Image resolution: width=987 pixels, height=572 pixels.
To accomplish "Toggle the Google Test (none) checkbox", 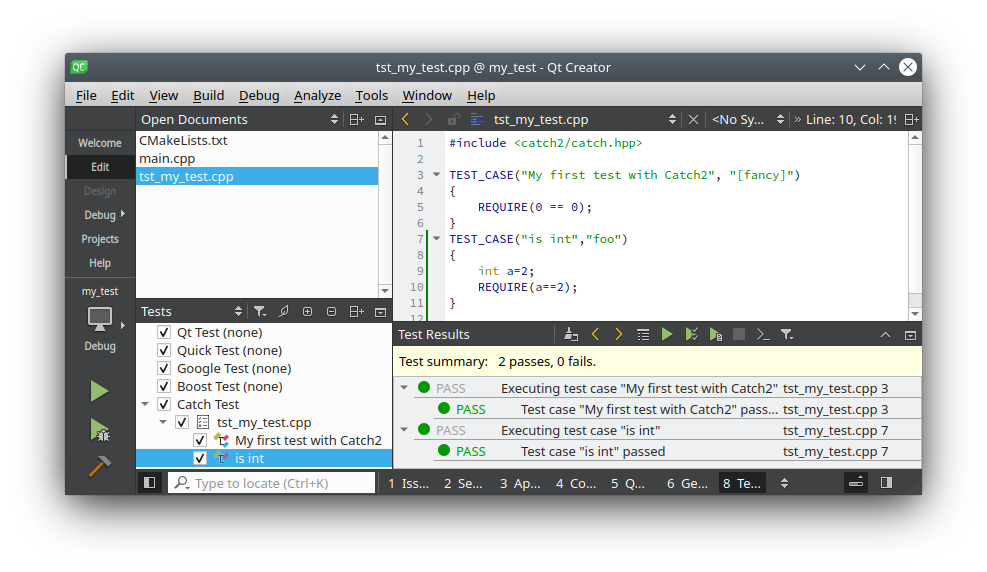I will (164, 369).
